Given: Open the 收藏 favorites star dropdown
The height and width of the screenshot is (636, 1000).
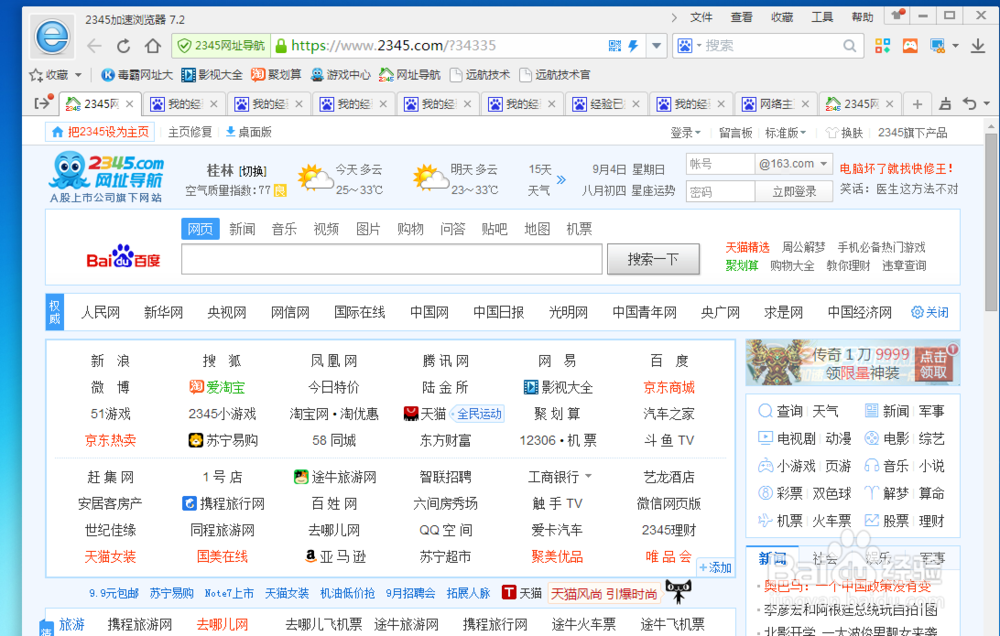Looking at the screenshot, I should coord(55,75).
